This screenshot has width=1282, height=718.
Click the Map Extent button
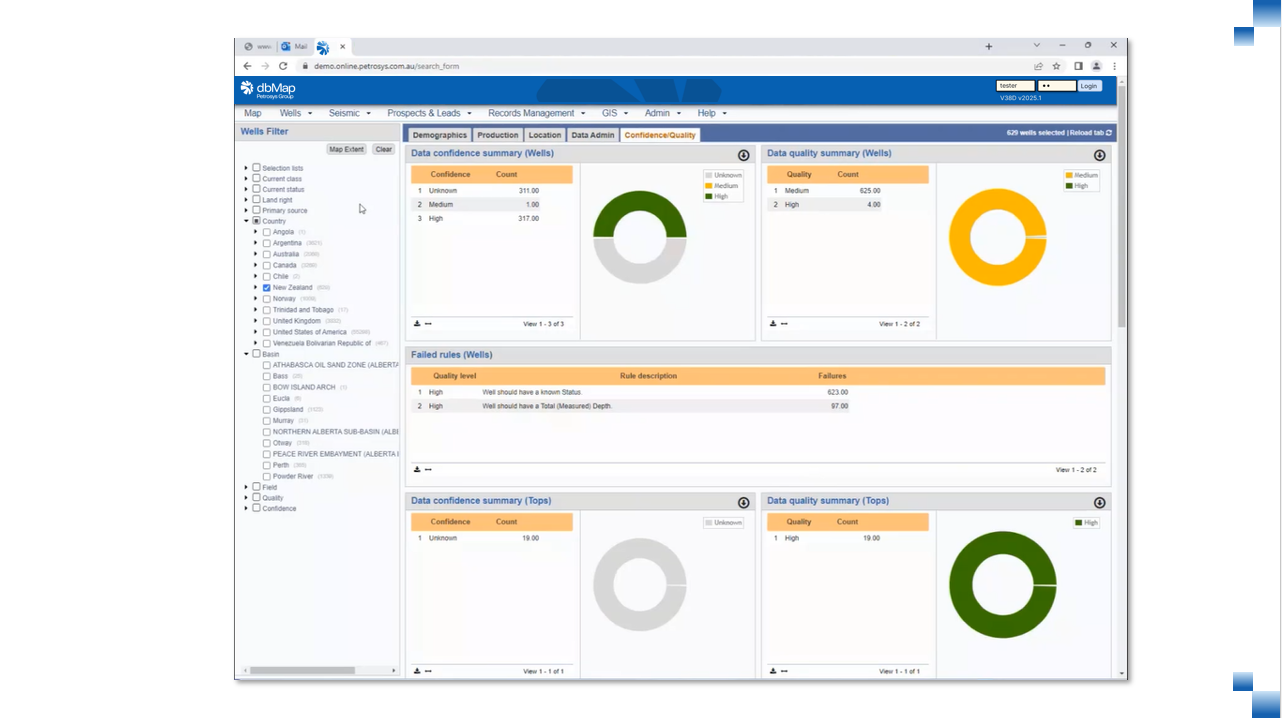tap(344, 148)
